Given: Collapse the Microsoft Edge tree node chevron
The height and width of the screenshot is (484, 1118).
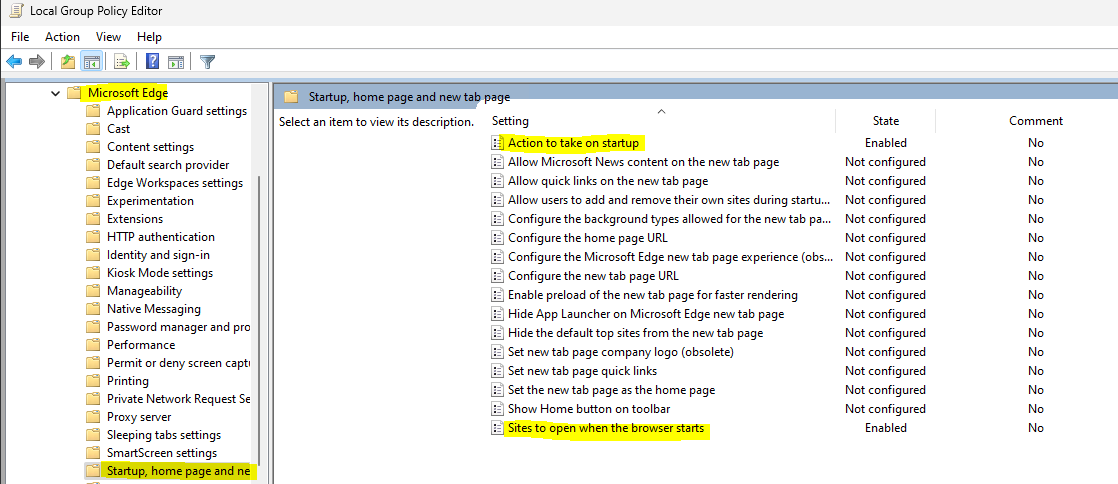Looking at the screenshot, I should tap(56, 93).
